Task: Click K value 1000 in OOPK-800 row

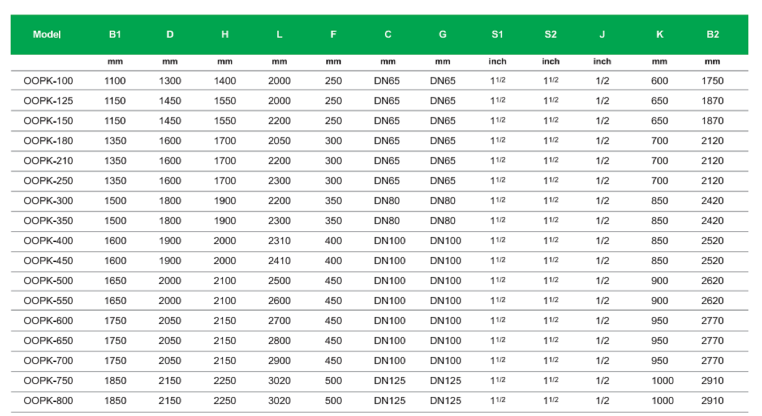Action: [x=662, y=400]
